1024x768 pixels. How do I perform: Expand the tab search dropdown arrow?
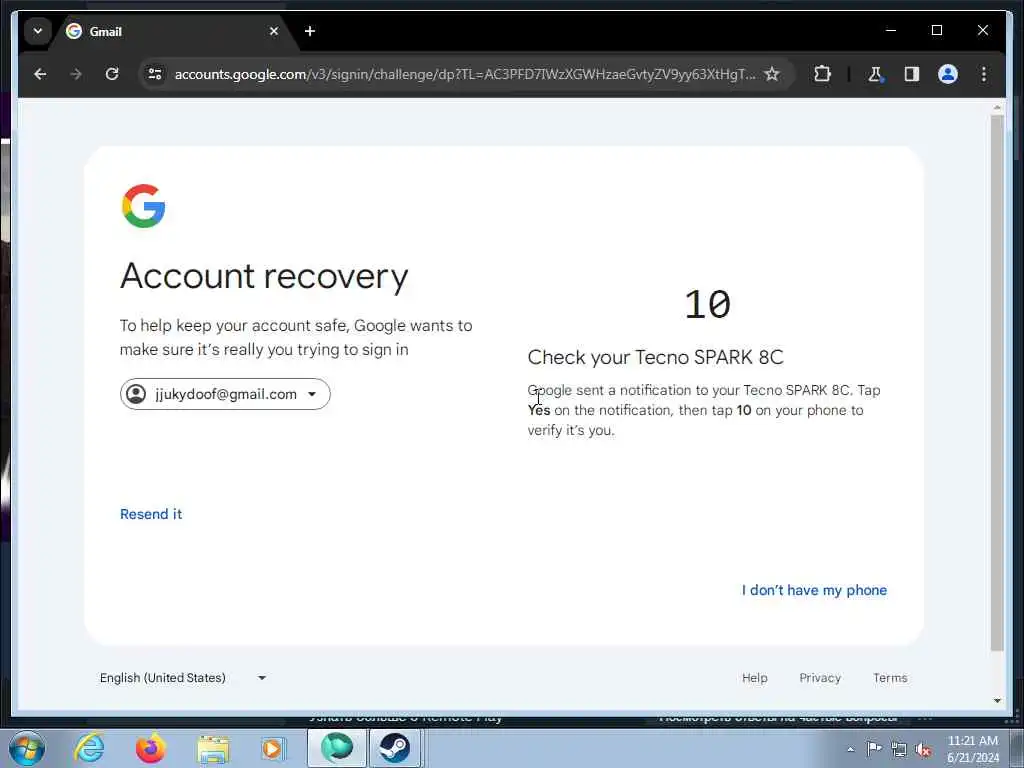tap(38, 31)
